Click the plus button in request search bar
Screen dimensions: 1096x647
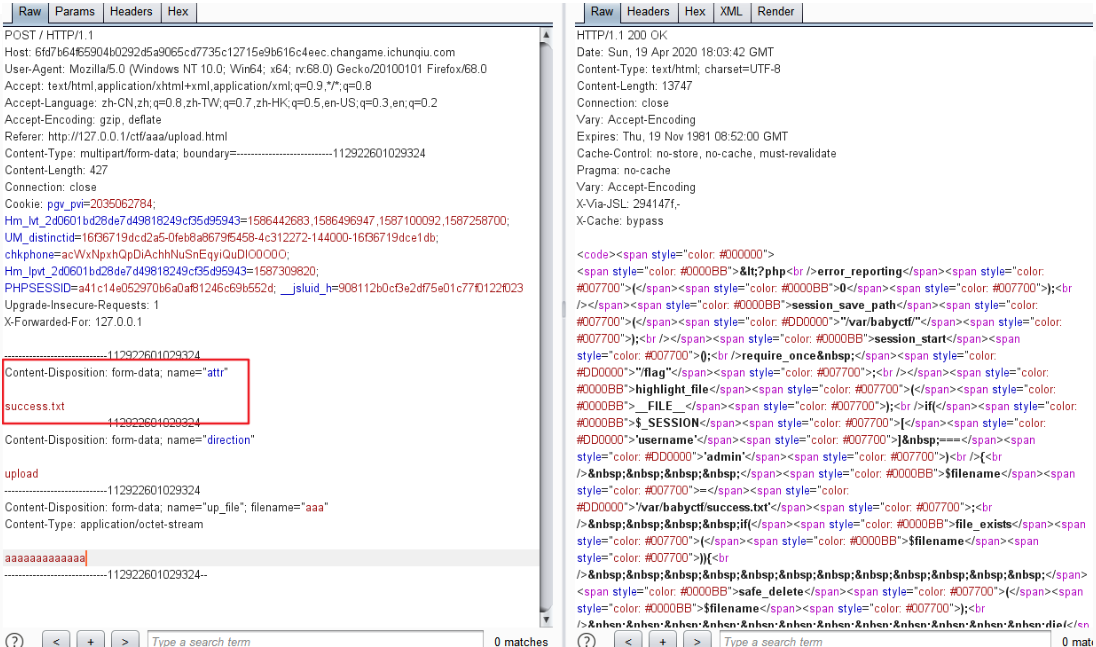90,640
